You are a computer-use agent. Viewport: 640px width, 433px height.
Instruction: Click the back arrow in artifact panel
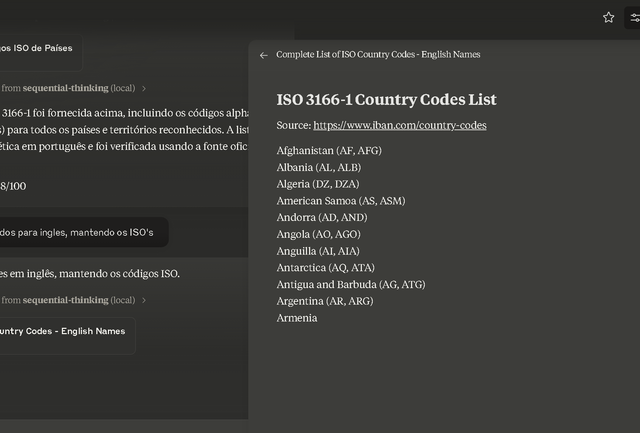click(264, 55)
